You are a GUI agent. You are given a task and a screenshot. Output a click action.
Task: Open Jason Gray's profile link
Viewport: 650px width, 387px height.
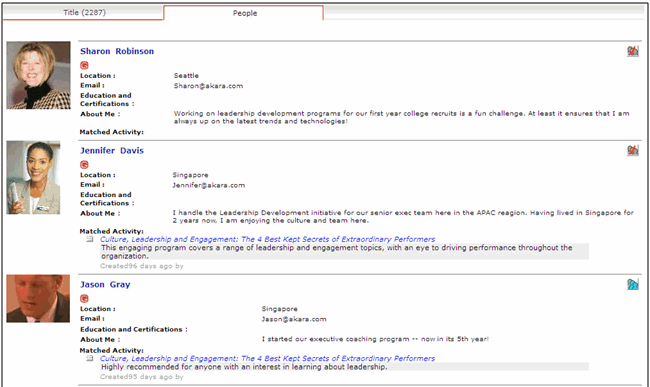pos(105,285)
